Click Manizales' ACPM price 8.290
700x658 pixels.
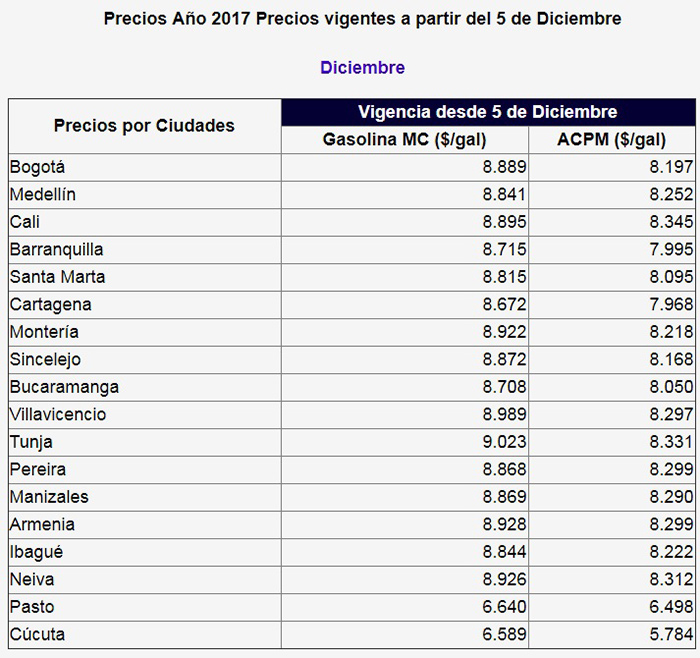click(x=670, y=497)
